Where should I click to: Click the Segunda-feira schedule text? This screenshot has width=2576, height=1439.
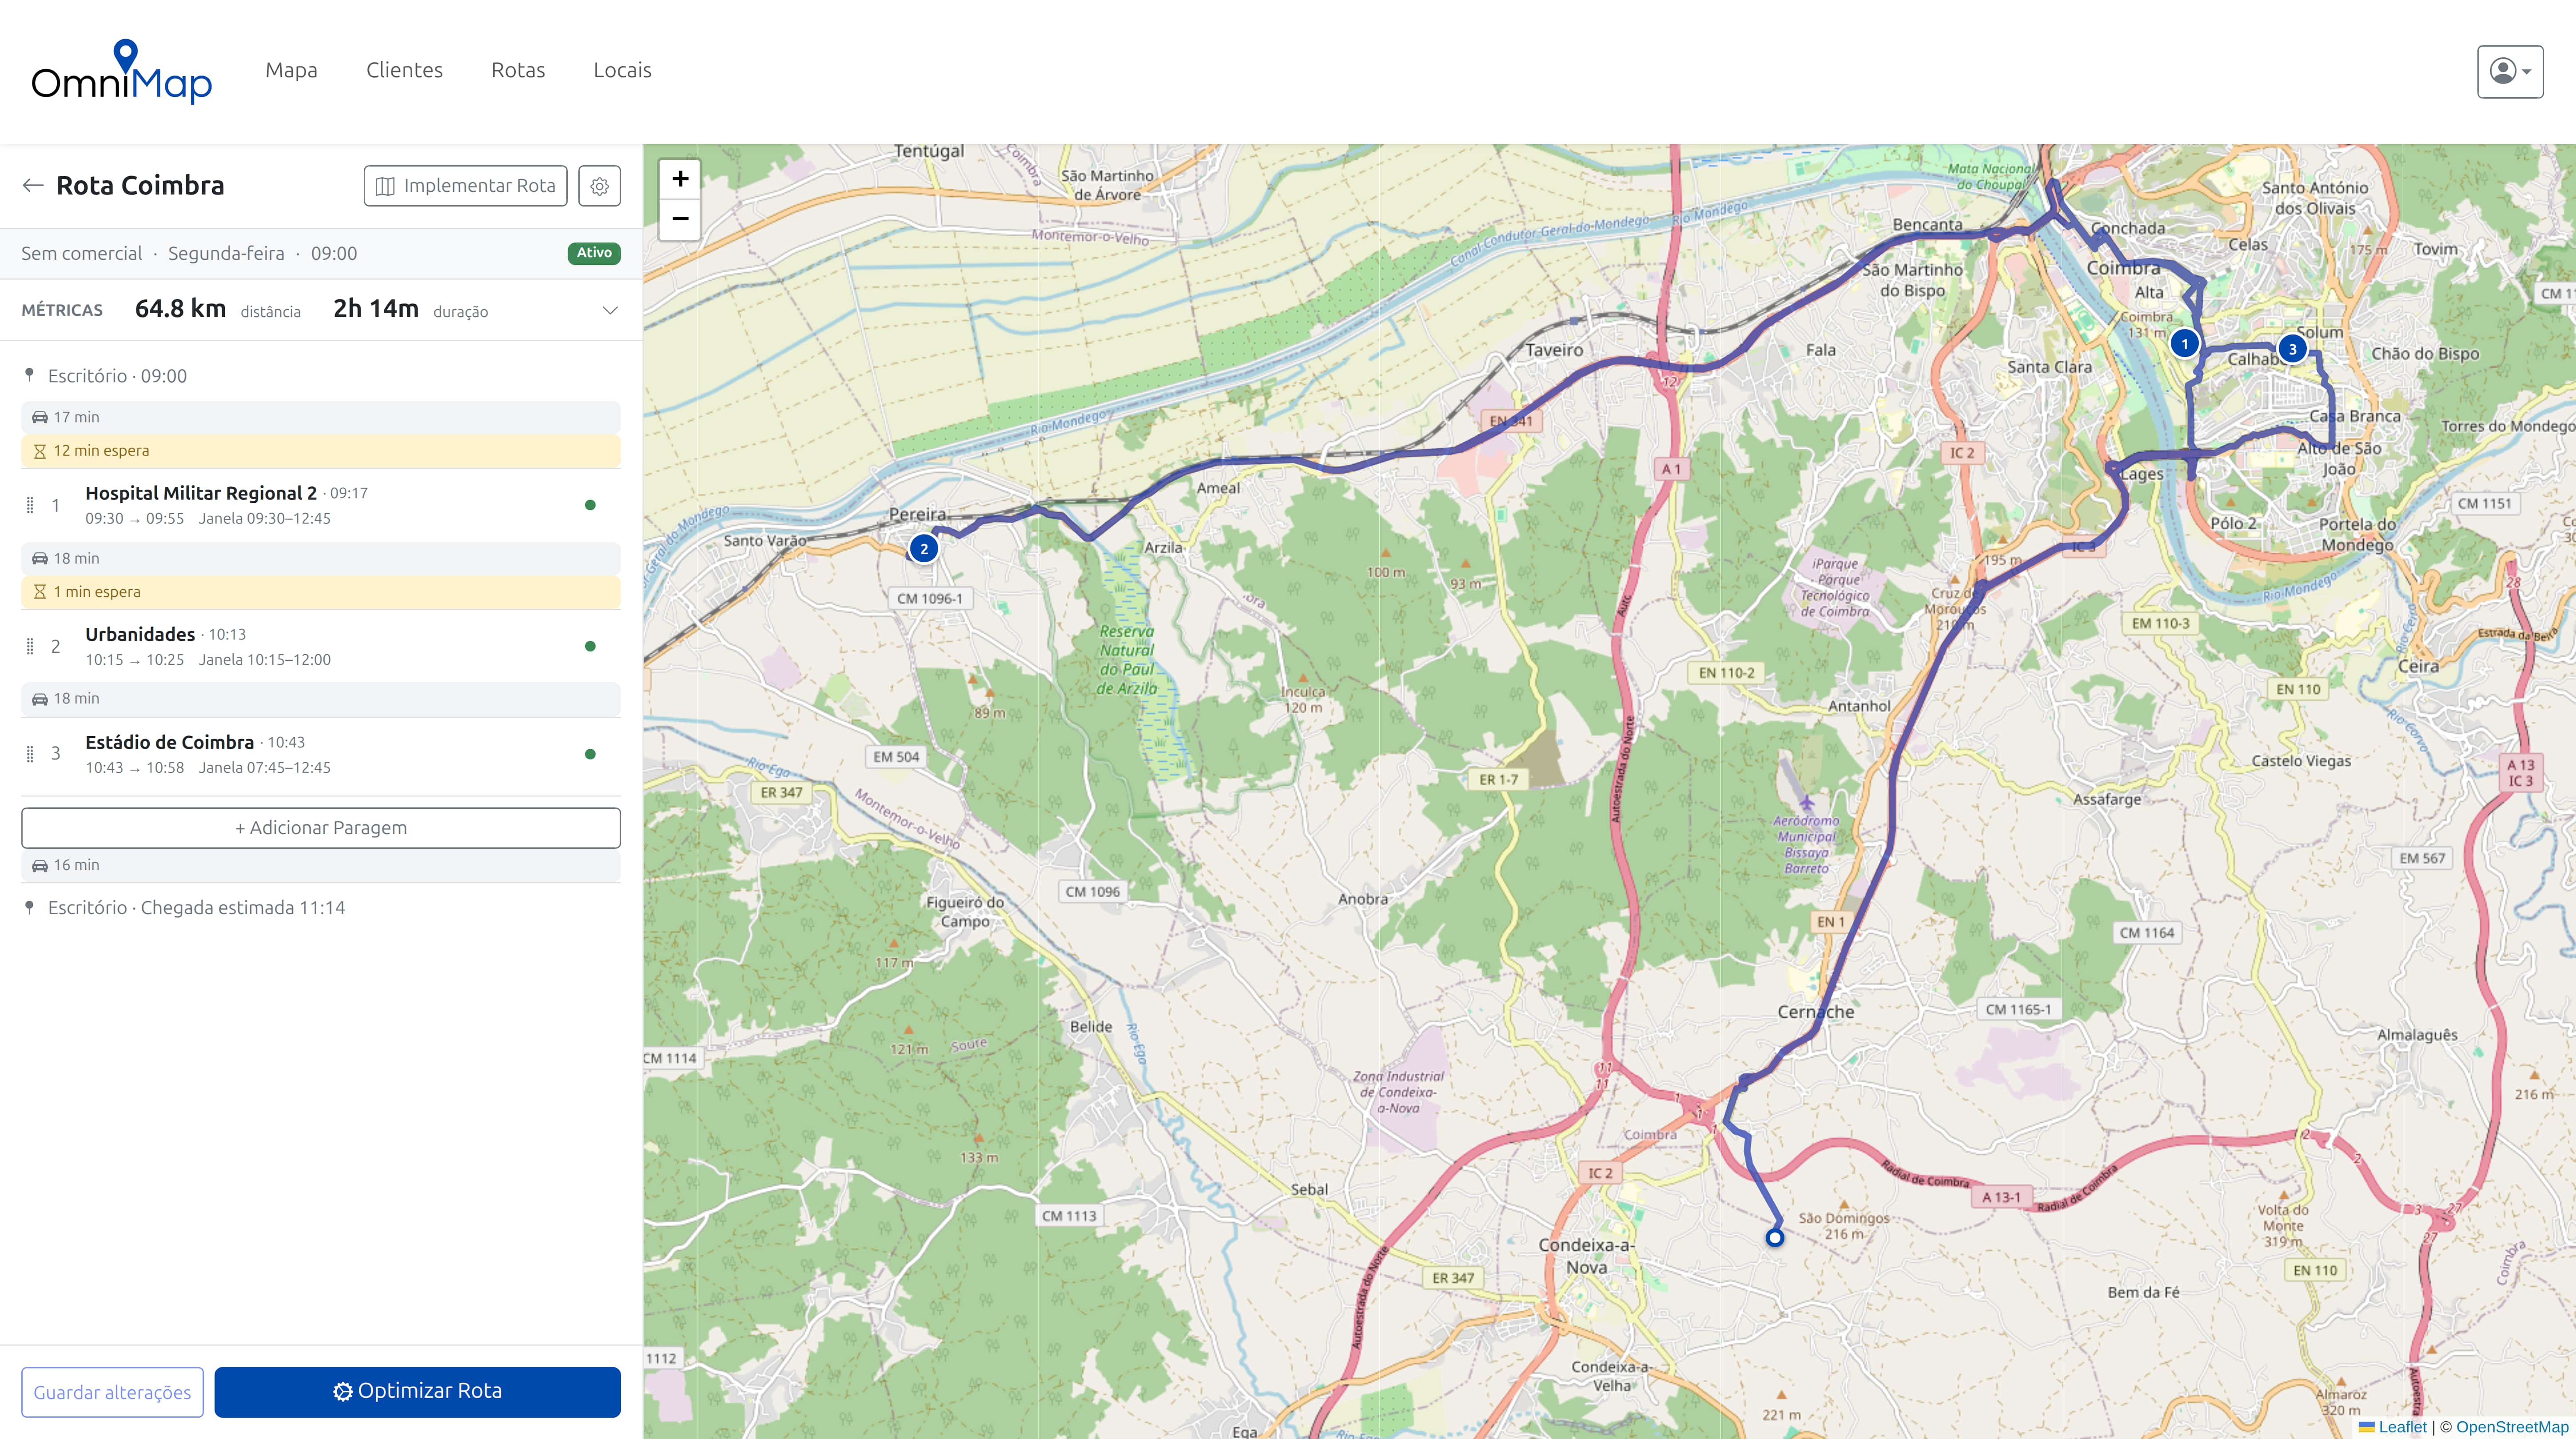[x=226, y=253]
